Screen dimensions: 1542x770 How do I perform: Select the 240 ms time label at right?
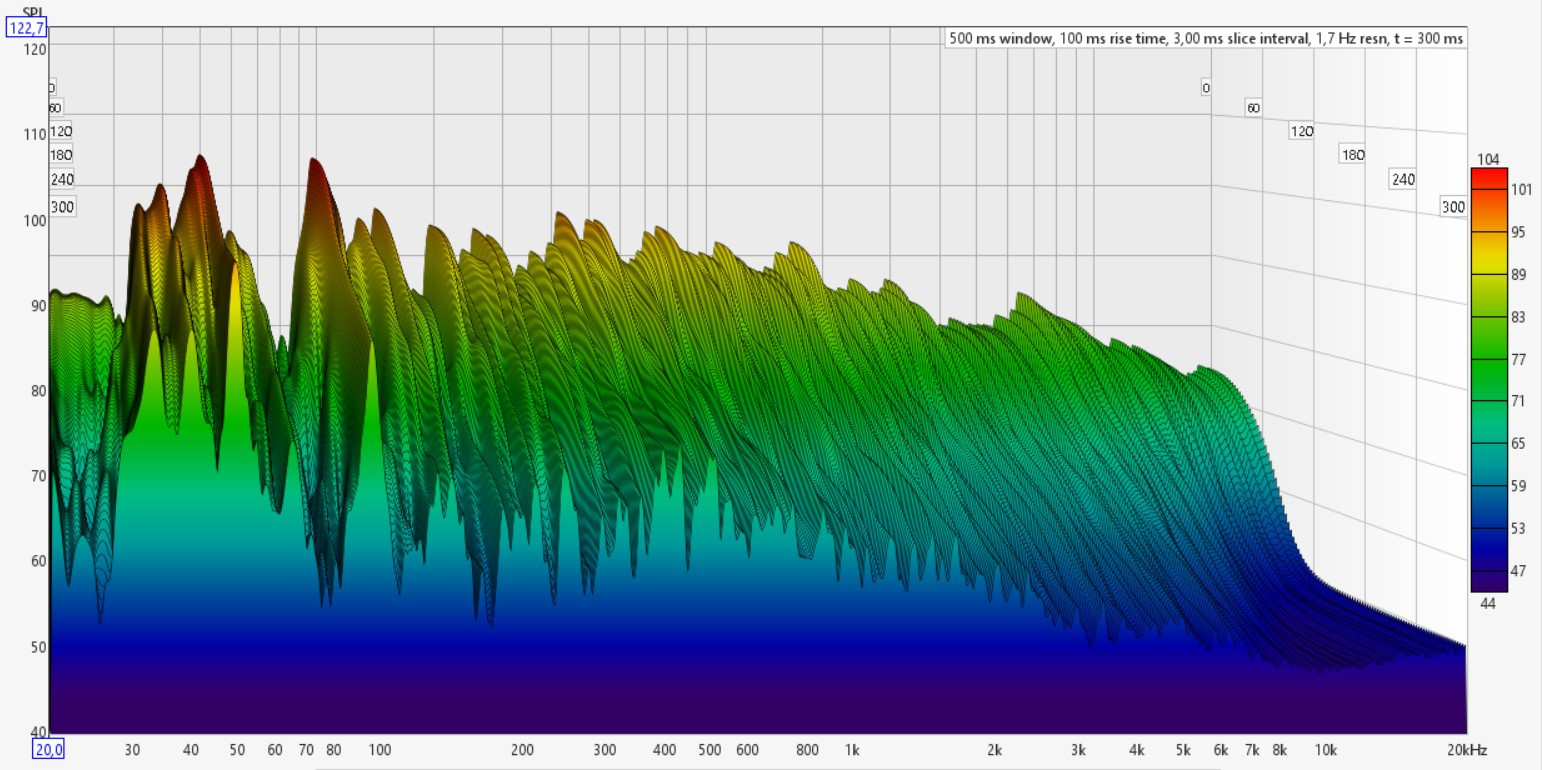pyautogui.click(x=1403, y=179)
